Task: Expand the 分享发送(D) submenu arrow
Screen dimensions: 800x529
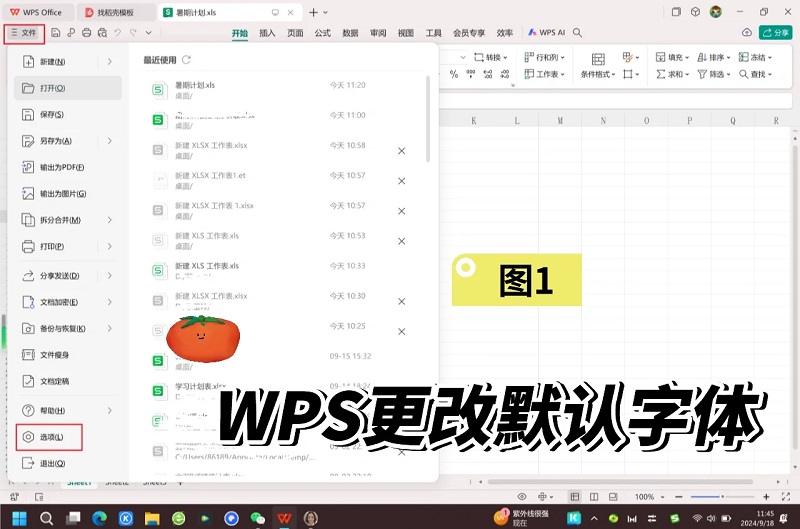Action: (110, 275)
